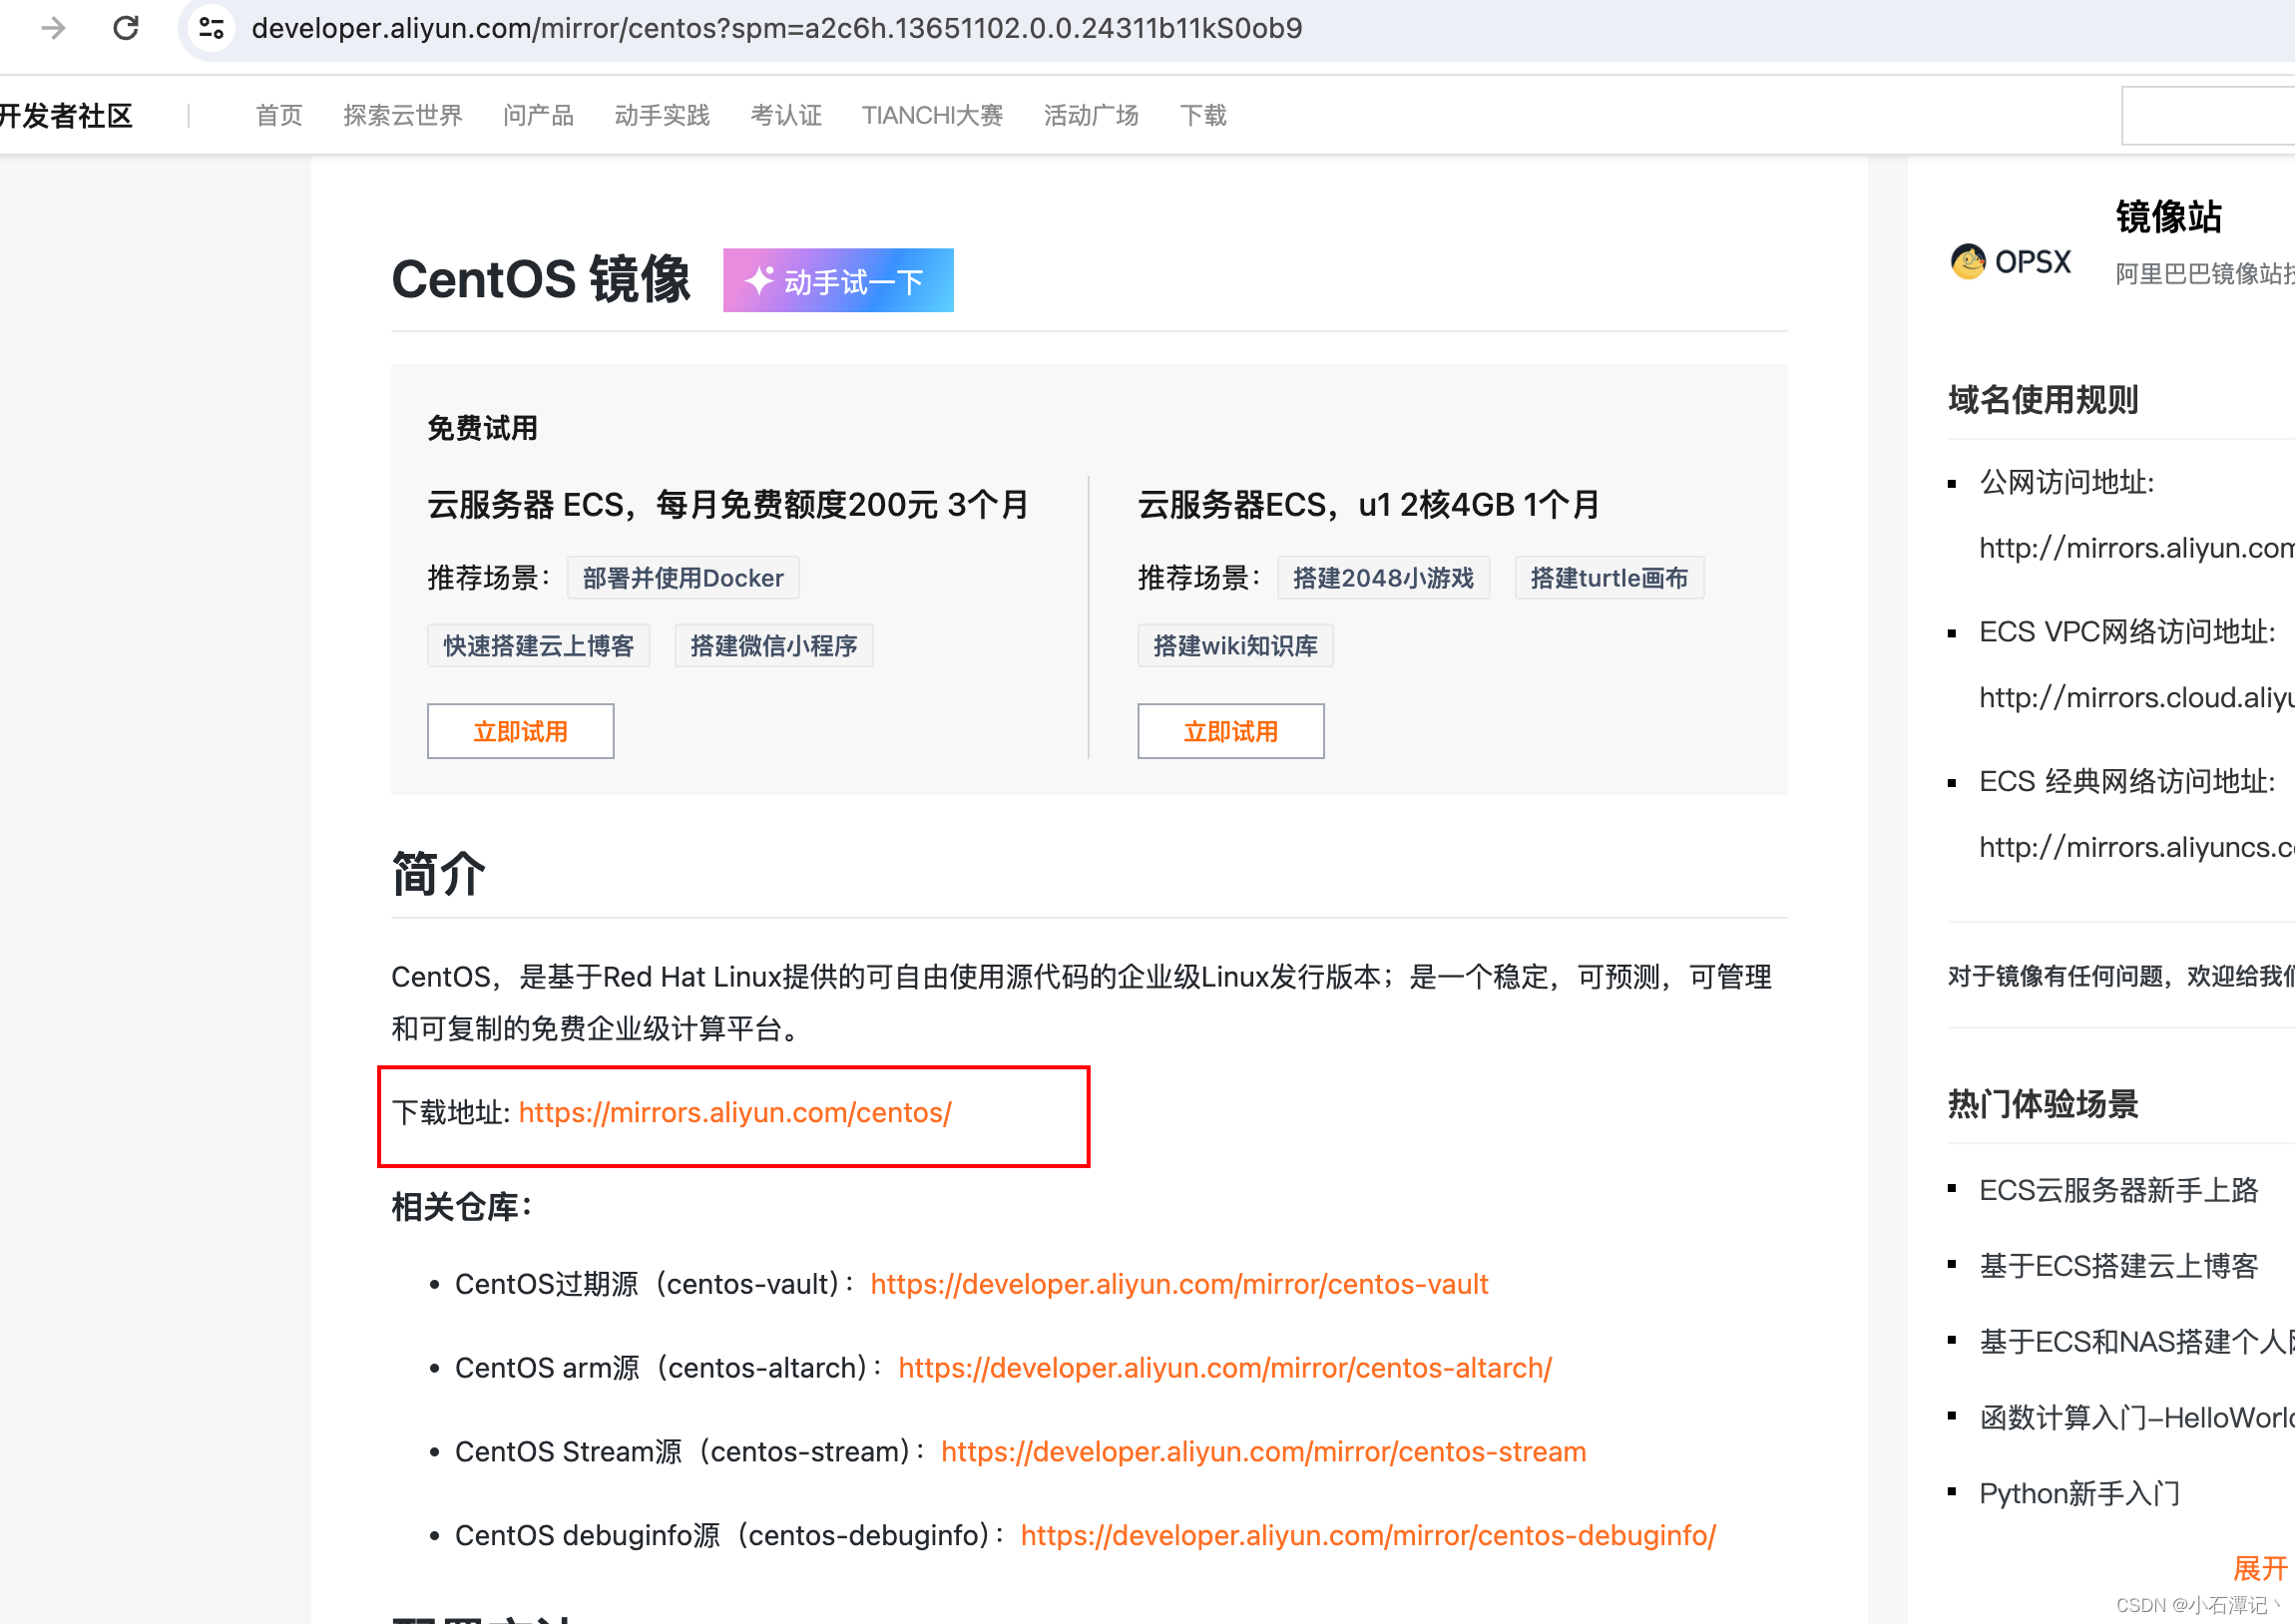This screenshot has height=1624, width=2295.
Task: Open the site permissions icon in address bar
Action: pos(210,28)
